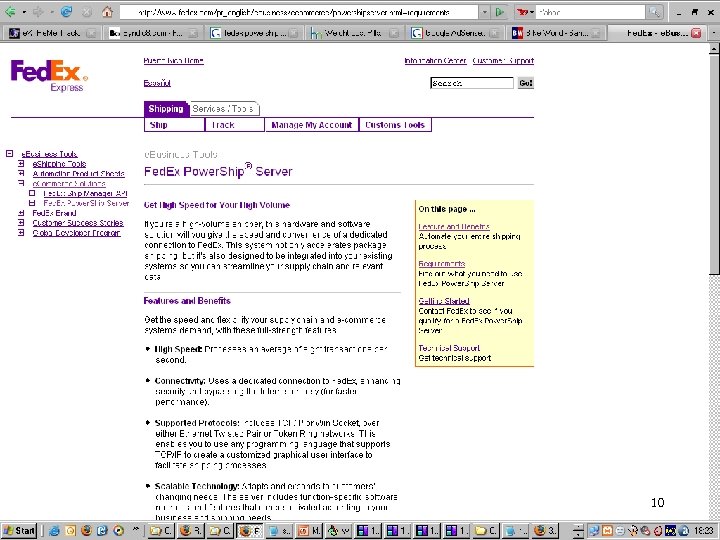Launch Internet Explorer from Quick Launch
Screen dimensions: 720x540
tap(55, 531)
